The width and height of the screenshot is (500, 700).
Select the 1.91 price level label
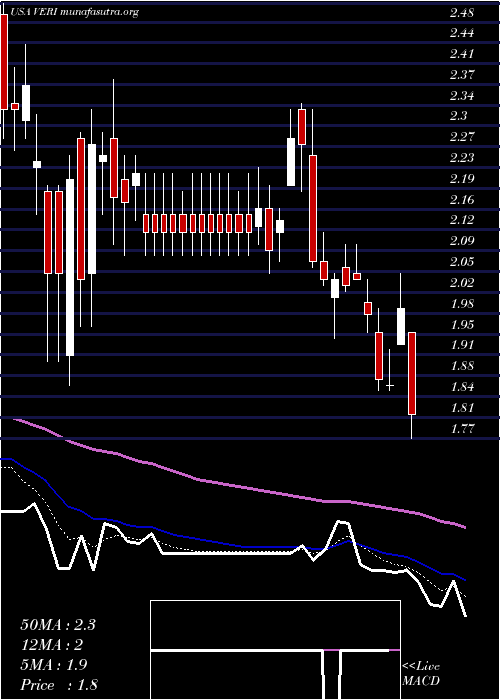[x=462, y=345]
